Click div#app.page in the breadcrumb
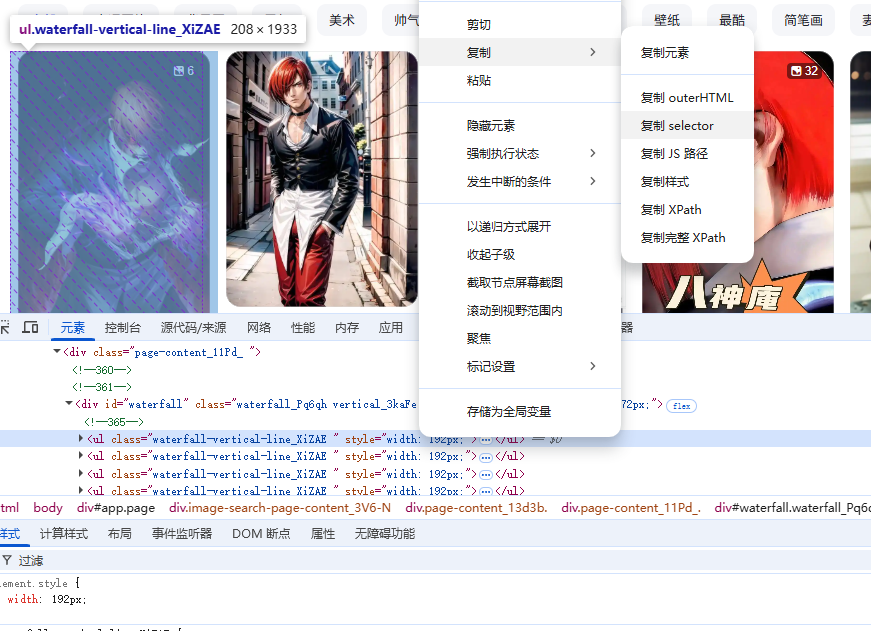871x631 pixels. [x=116, y=508]
